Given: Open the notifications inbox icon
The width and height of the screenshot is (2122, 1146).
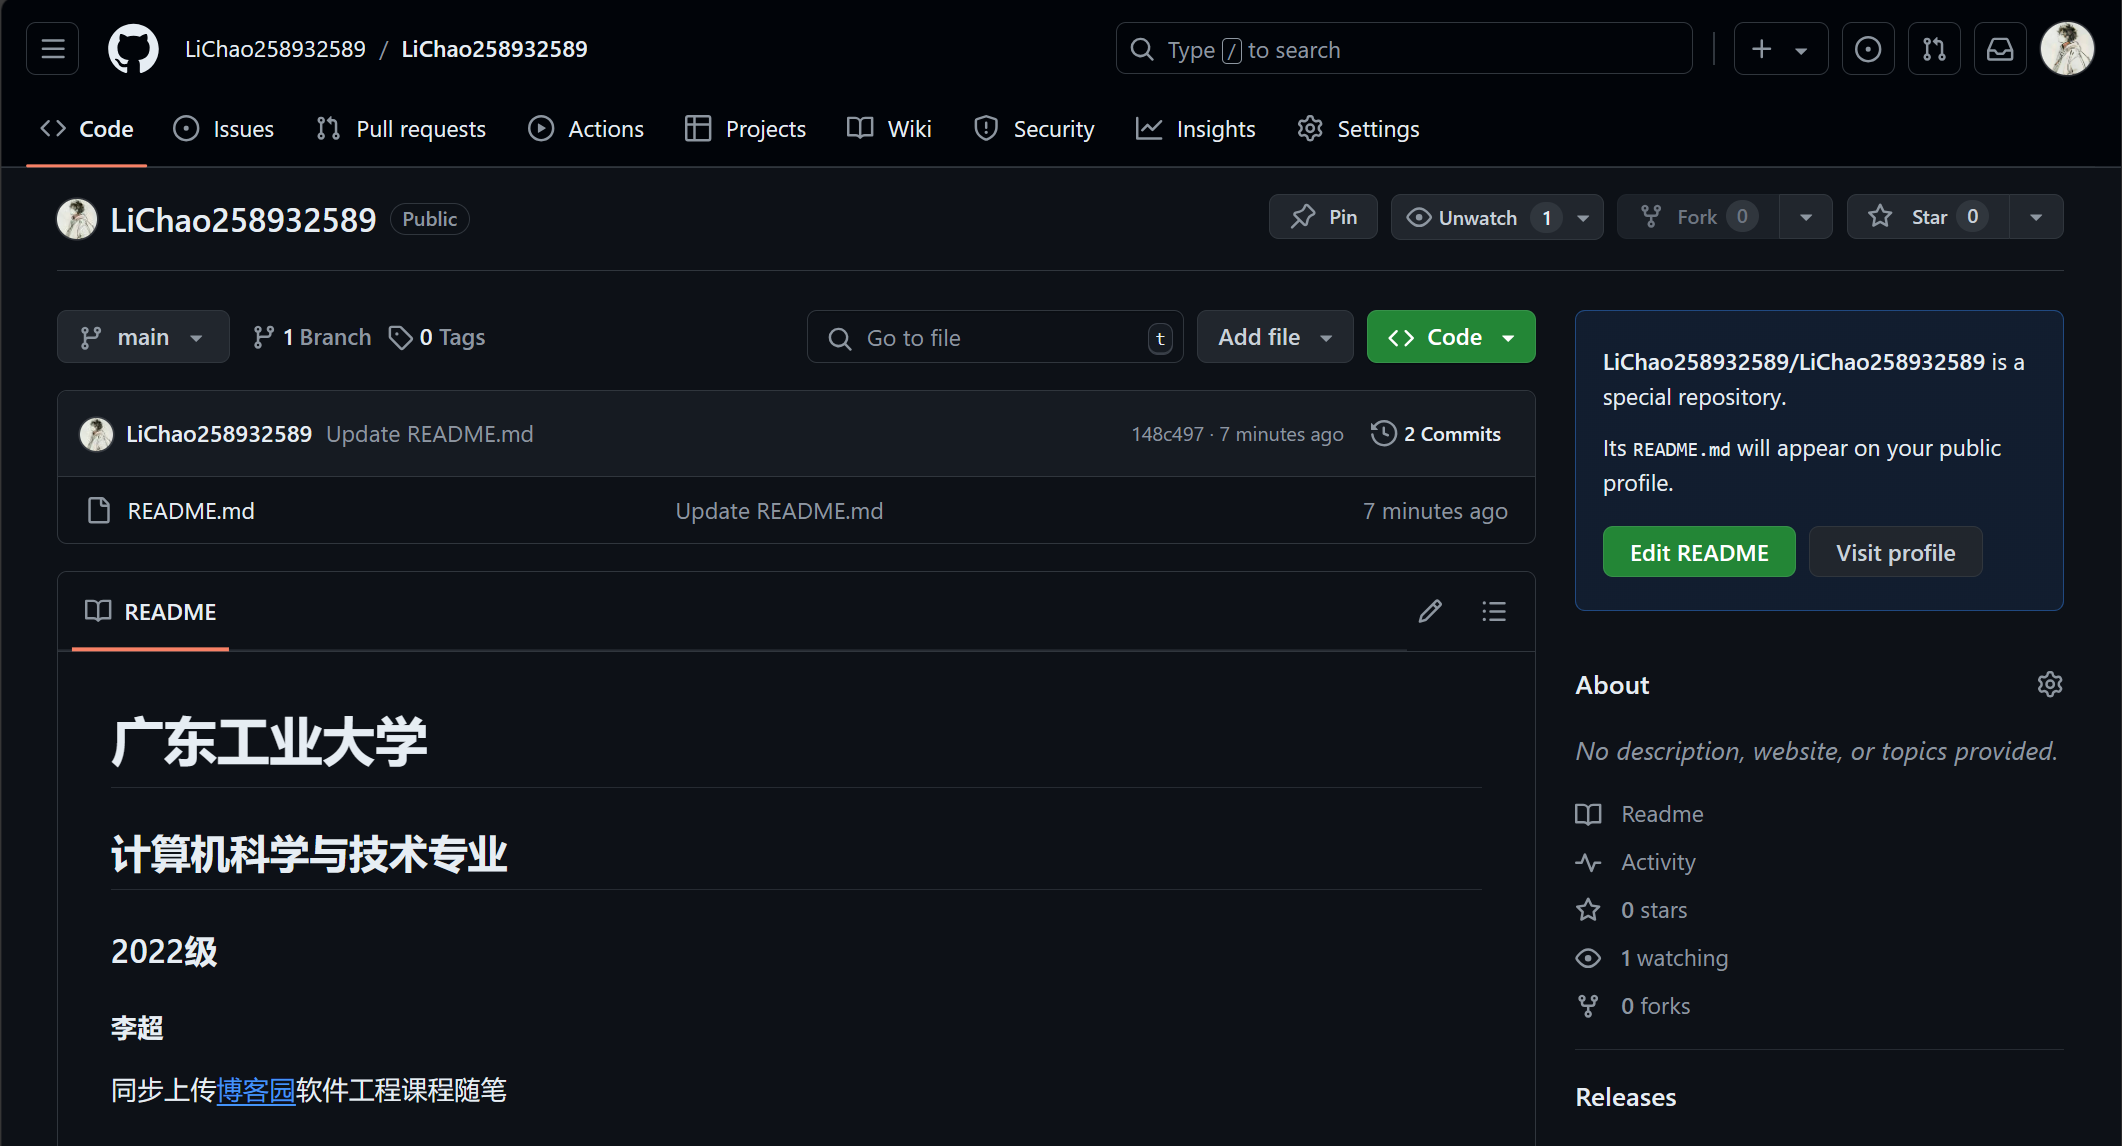Looking at the screenshot, I should tap(1999, 49).
